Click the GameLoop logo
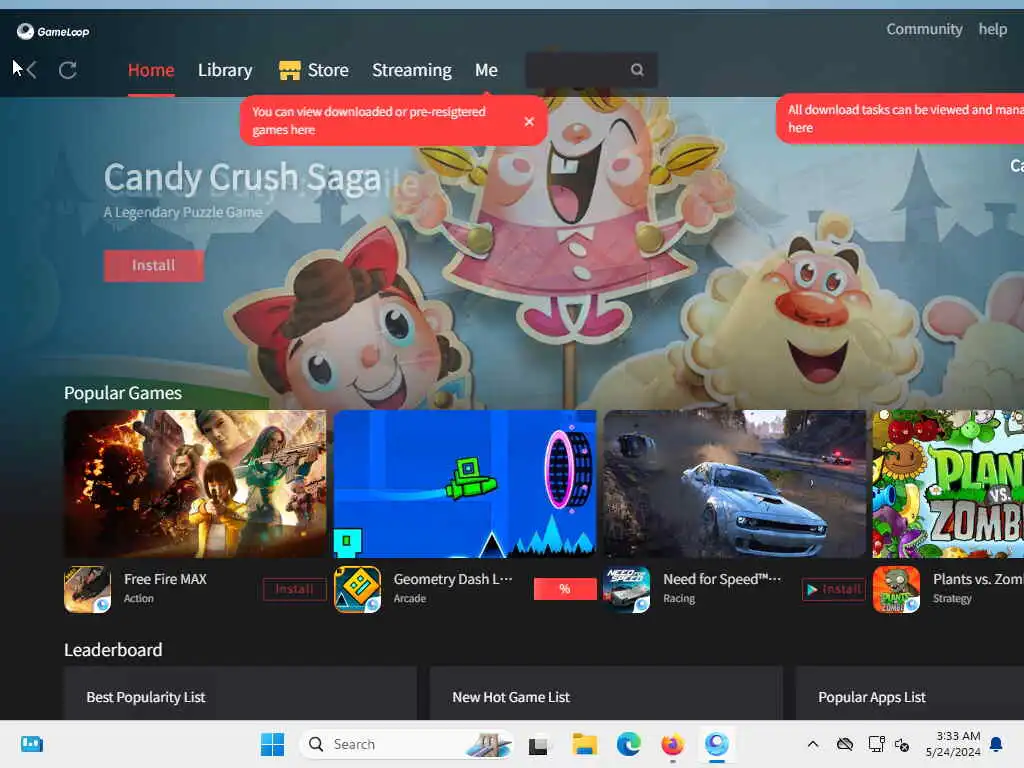1024x768 pixels. (x=53, y=31)
